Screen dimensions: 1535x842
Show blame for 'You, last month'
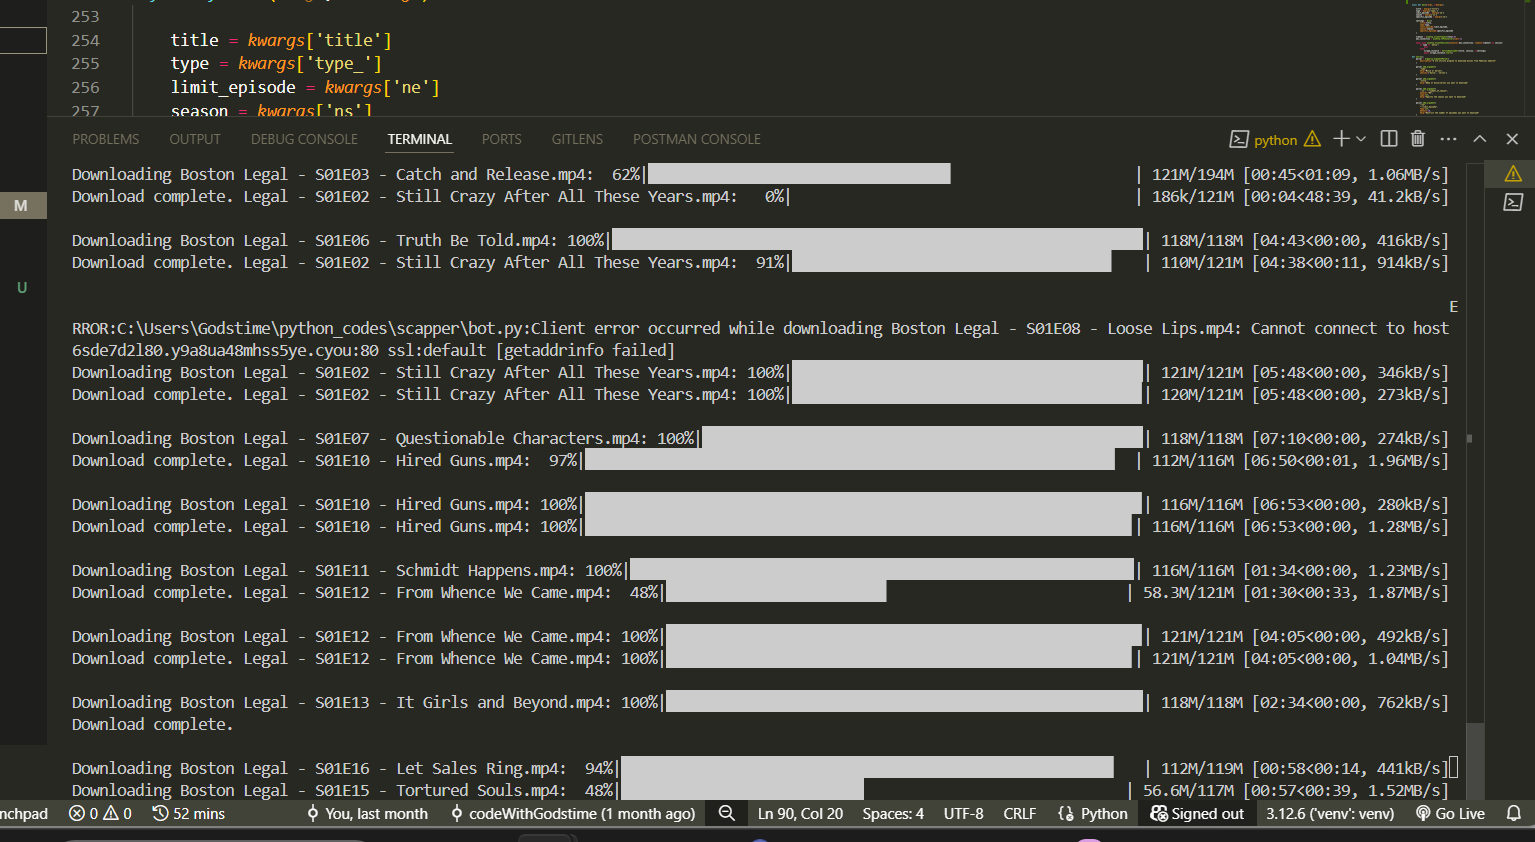(368, 814)
